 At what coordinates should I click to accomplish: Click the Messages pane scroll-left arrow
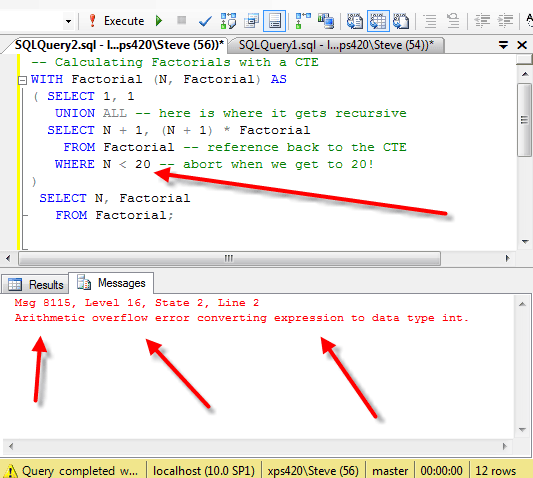coord(11,446)
